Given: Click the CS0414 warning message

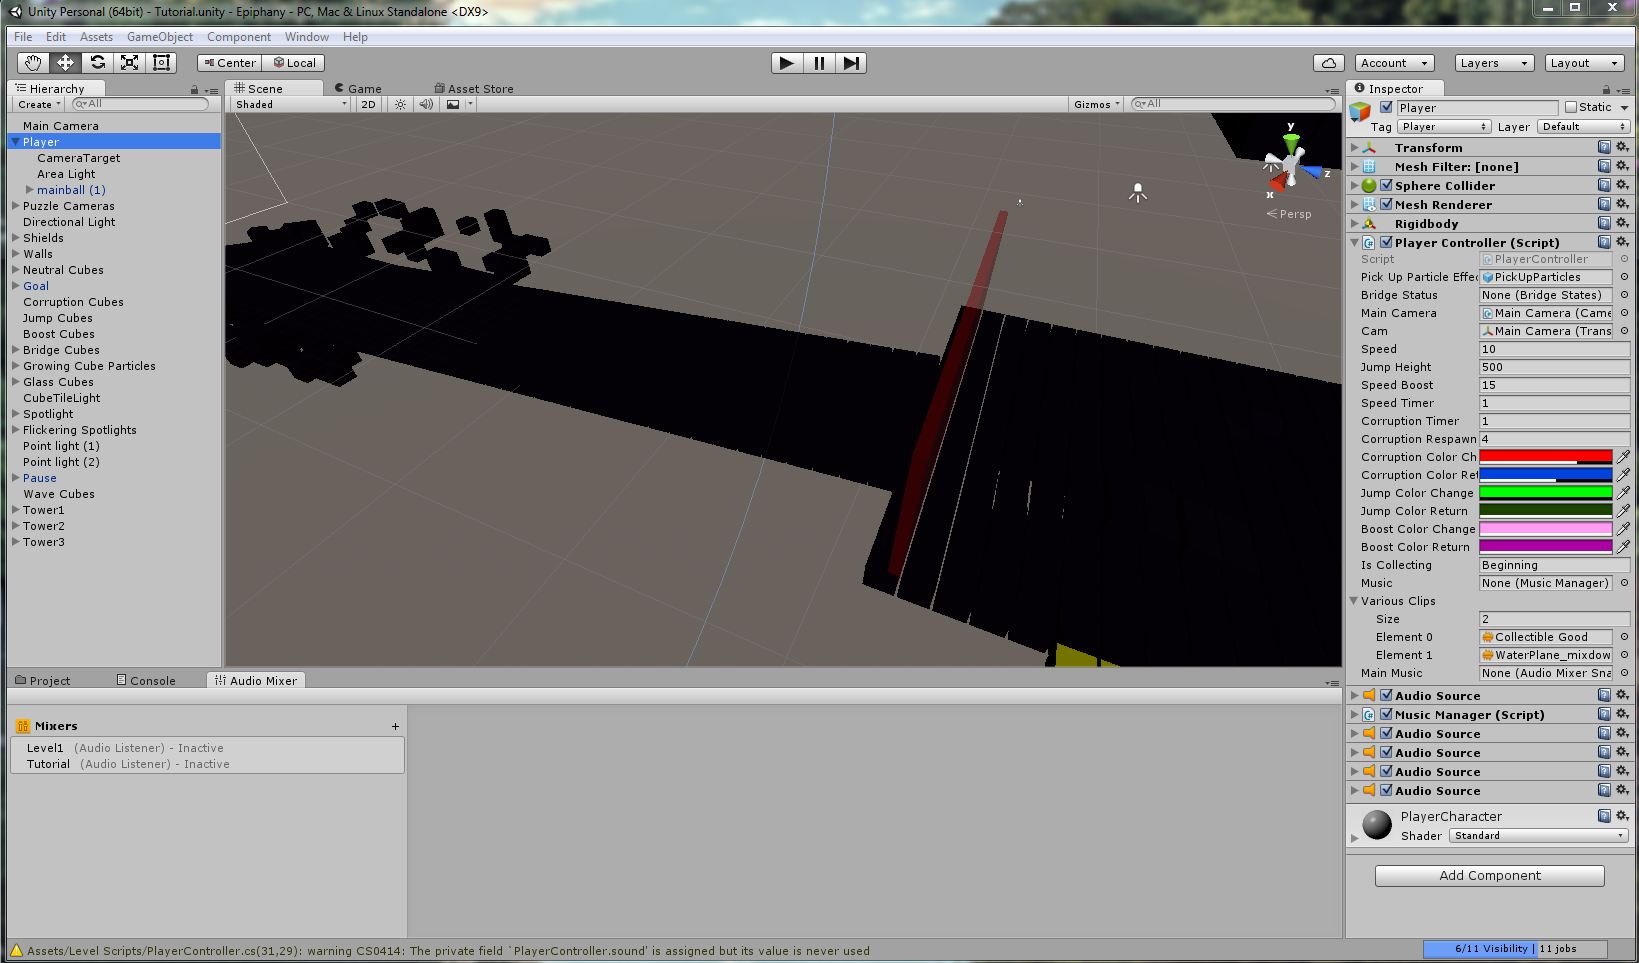Looking at the screenshot, I should click(448, 951).
